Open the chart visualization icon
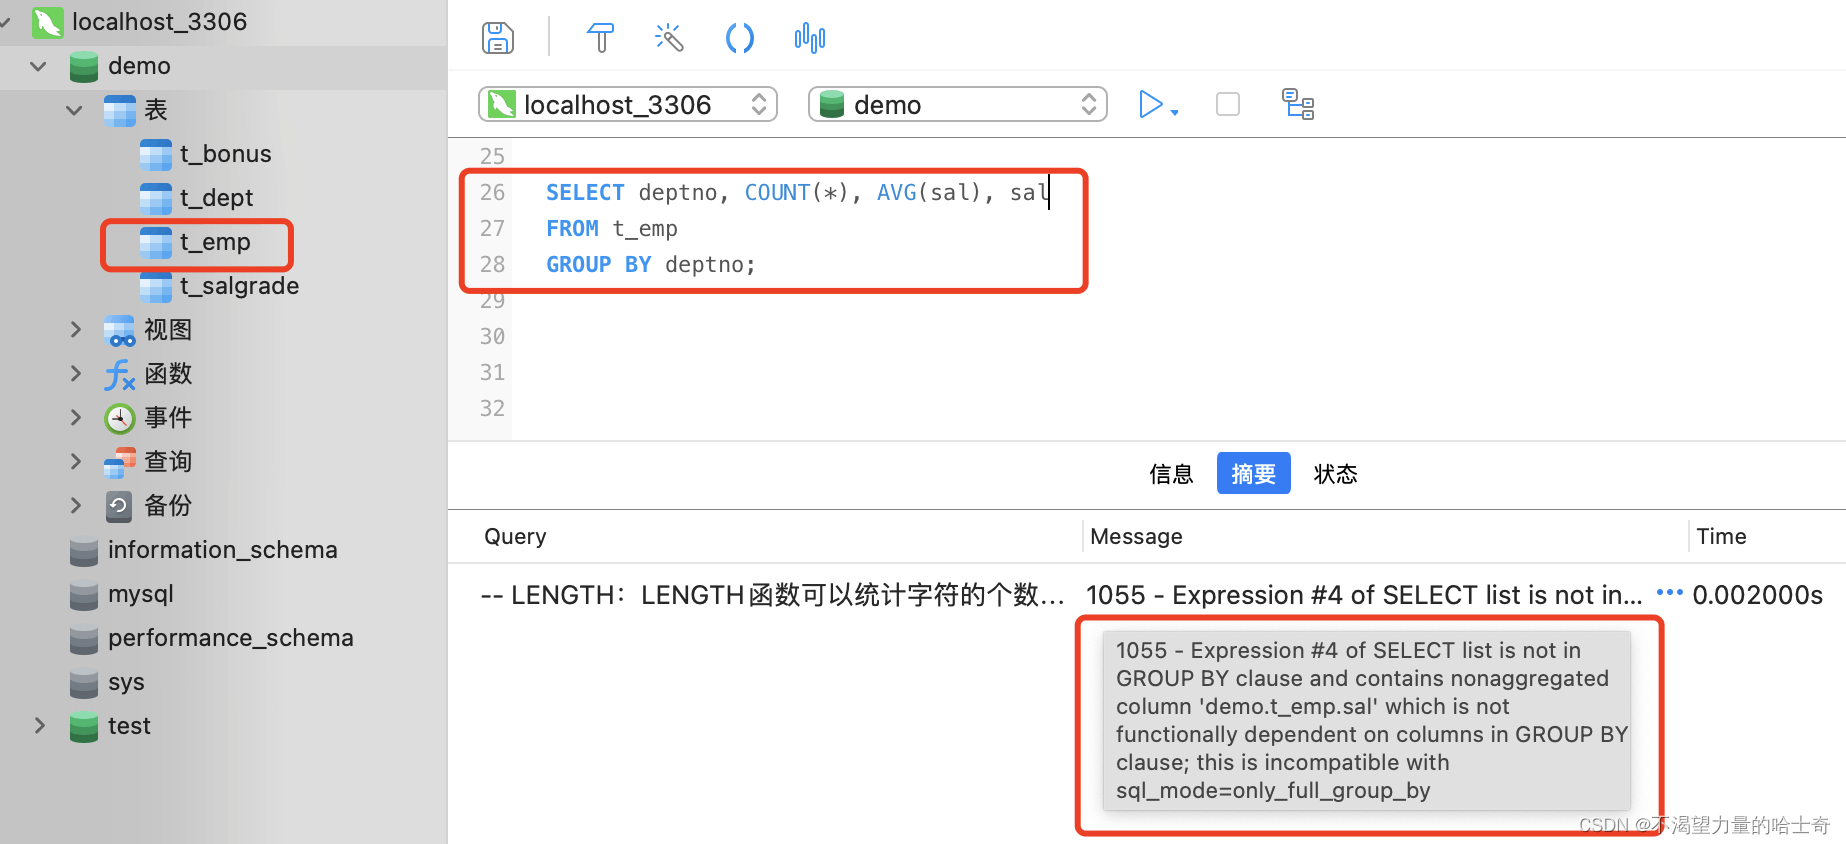 click(x=809, y=38)
